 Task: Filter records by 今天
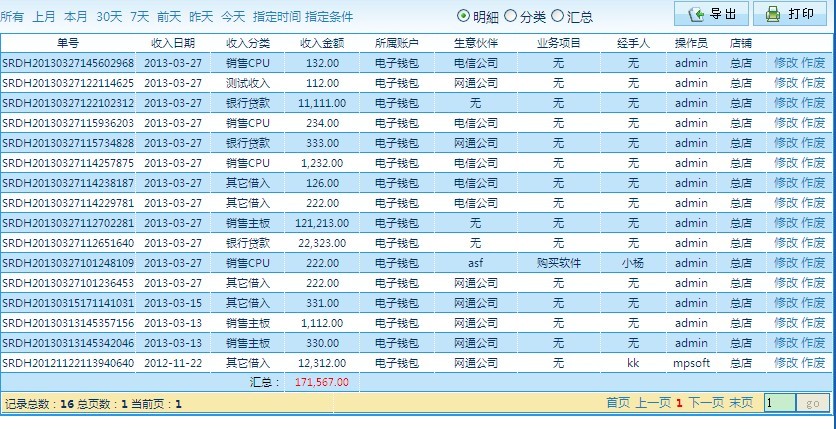(x=232, y=16)
